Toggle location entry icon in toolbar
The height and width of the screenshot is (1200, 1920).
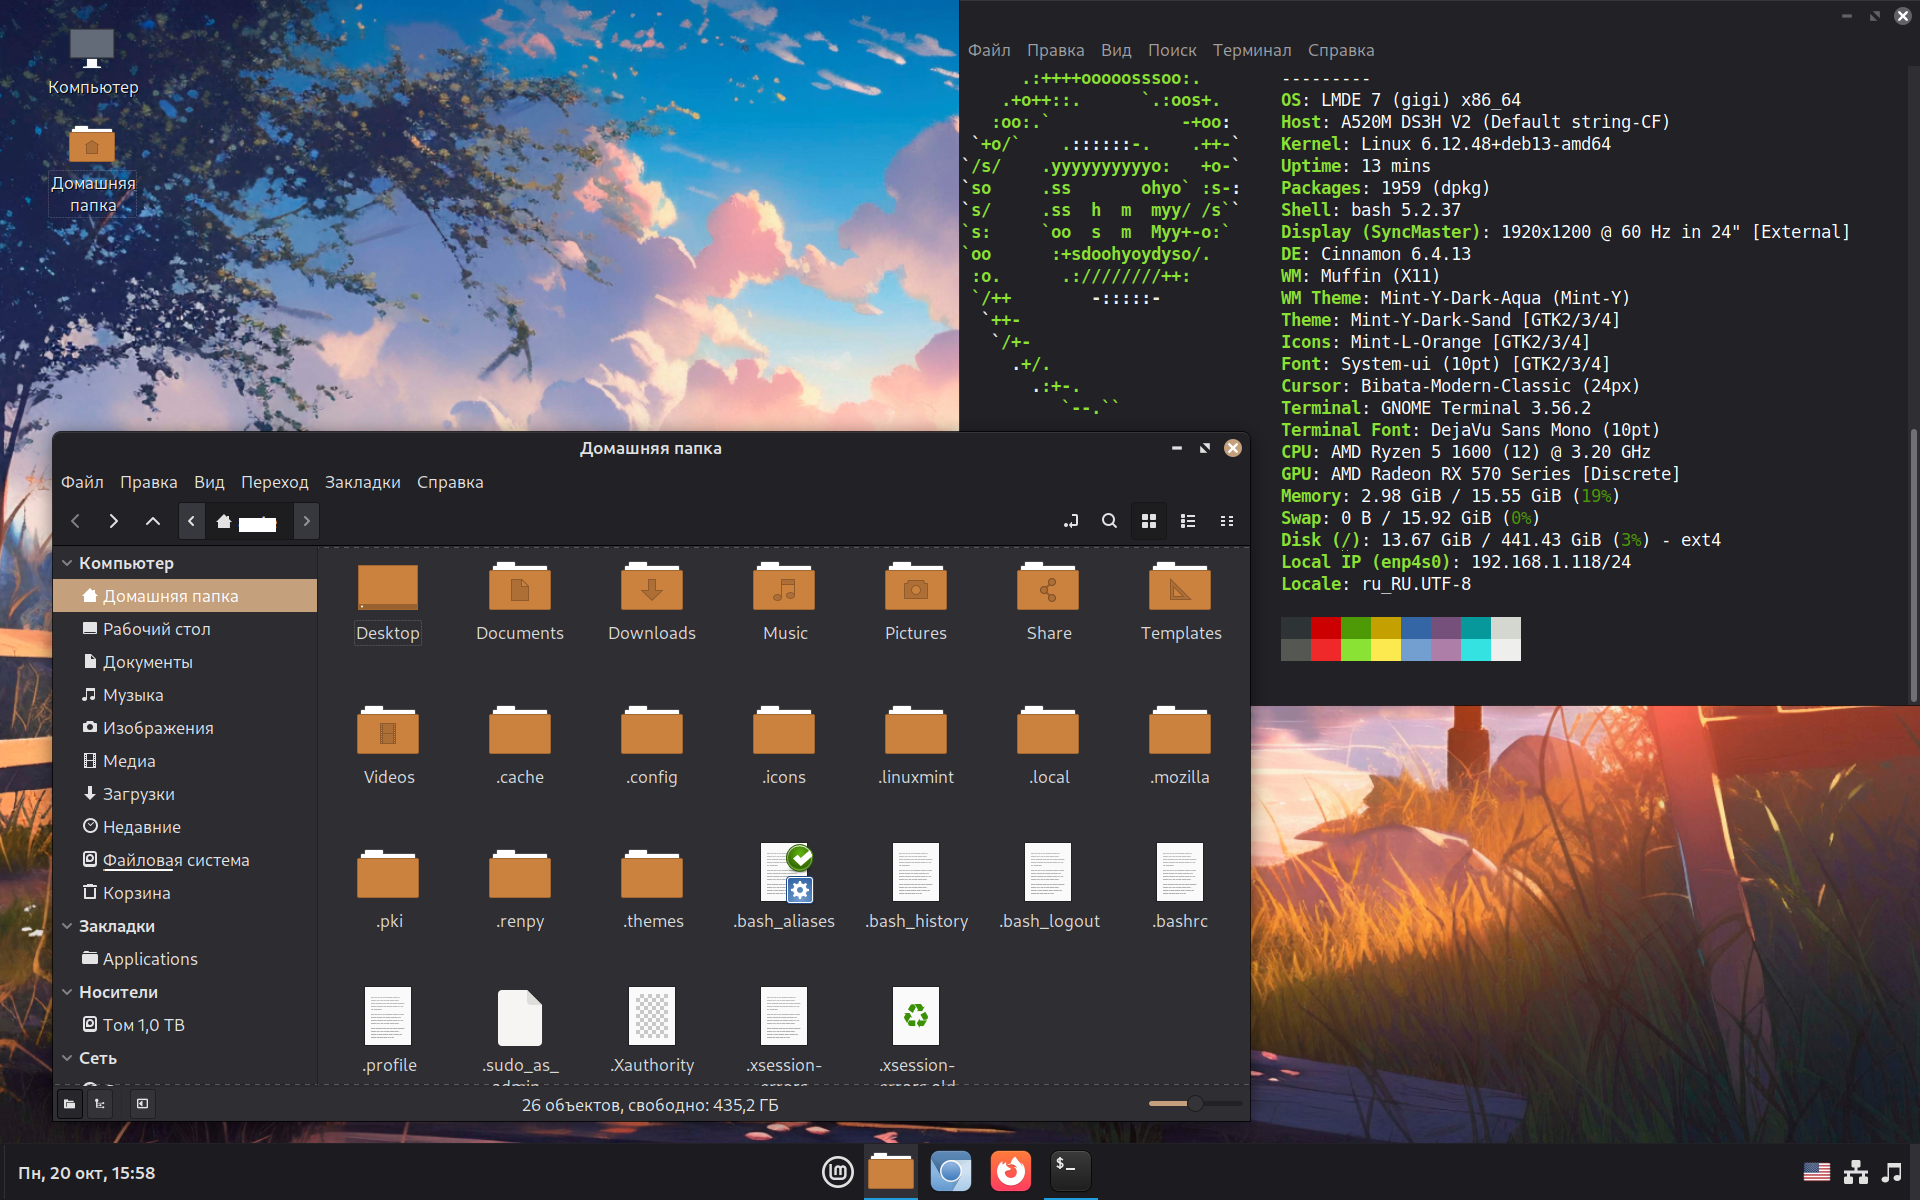coord(1070,521)
